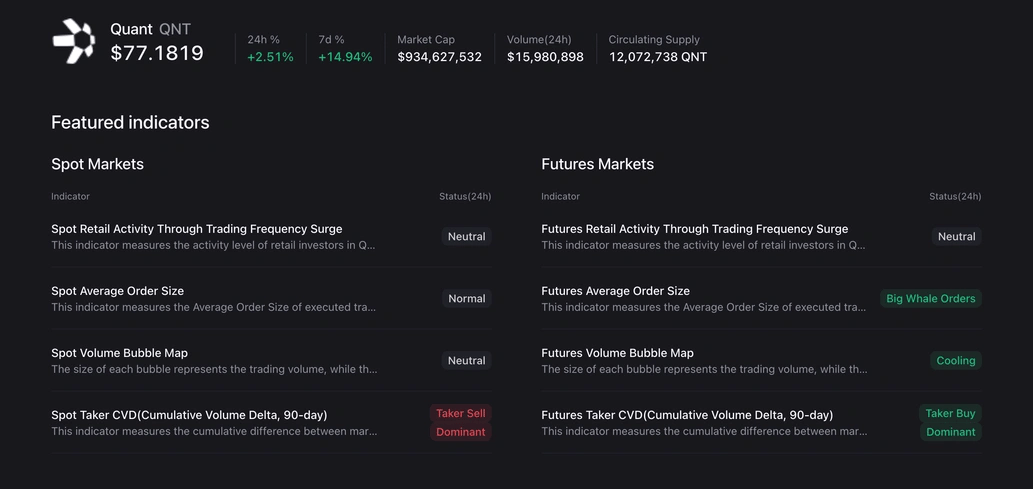The image size is (1033, 489).
Task: Click the Market Cap label
Action: point(426,40)
